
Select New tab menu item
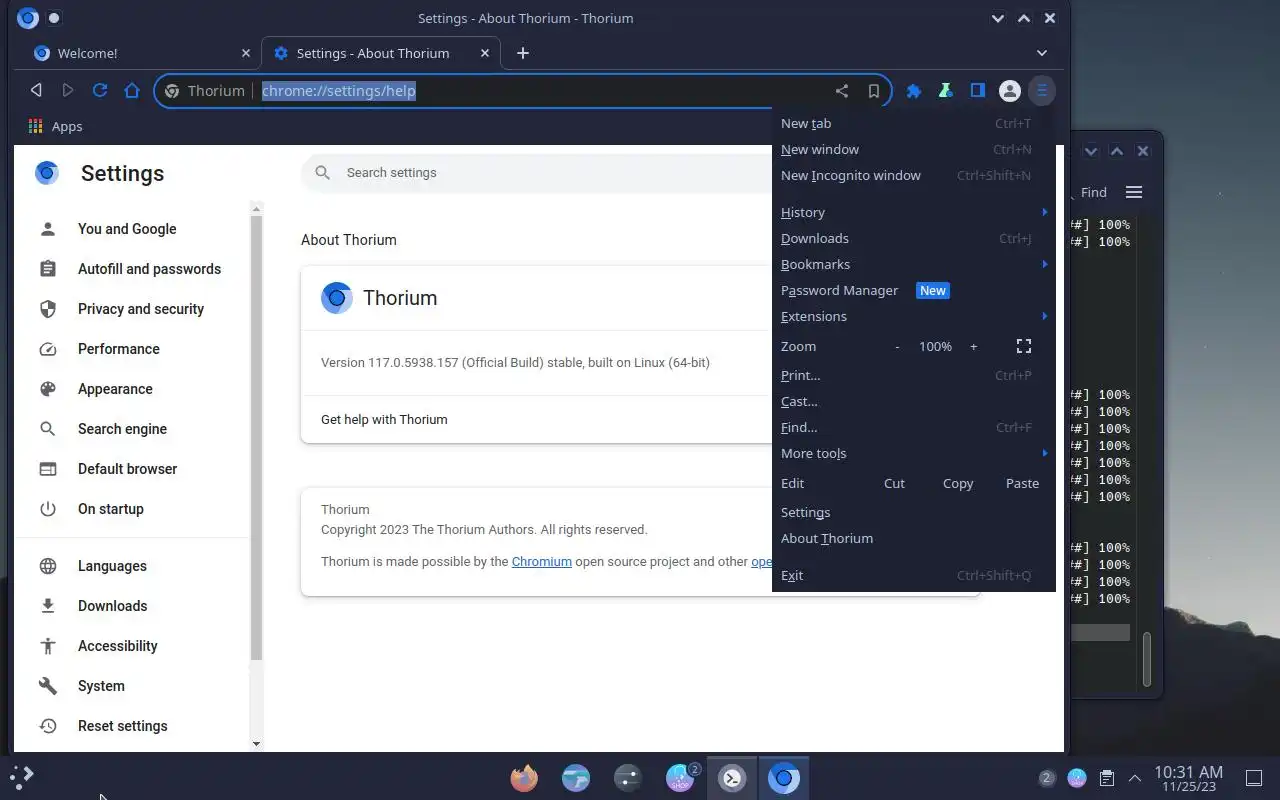click(x=913, y=123)
